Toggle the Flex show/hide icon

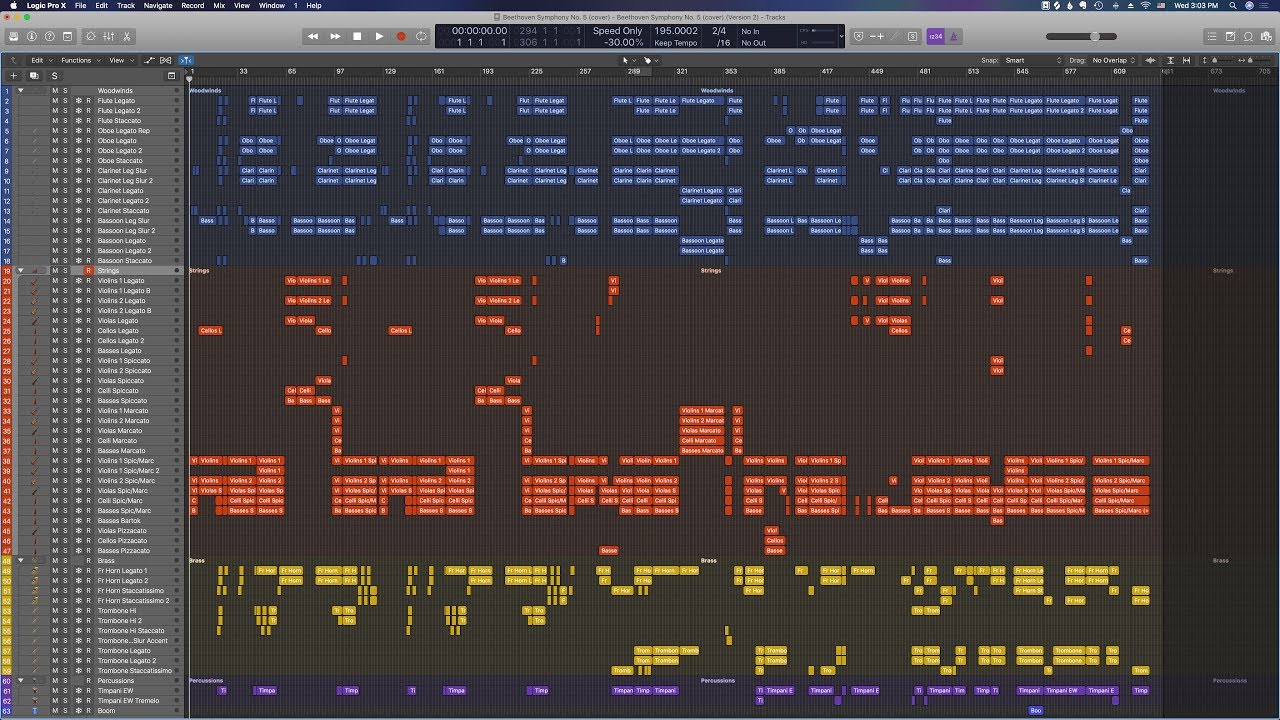click(x=165, y=60)
